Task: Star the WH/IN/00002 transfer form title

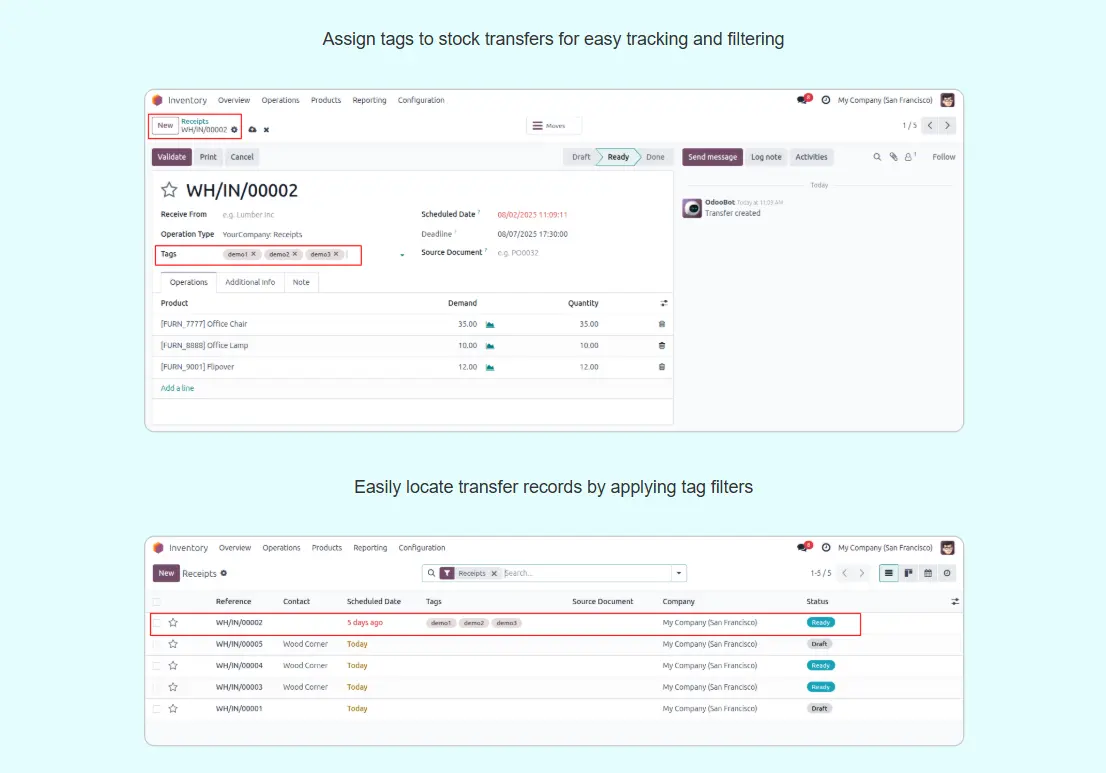Action: (169, 190)
